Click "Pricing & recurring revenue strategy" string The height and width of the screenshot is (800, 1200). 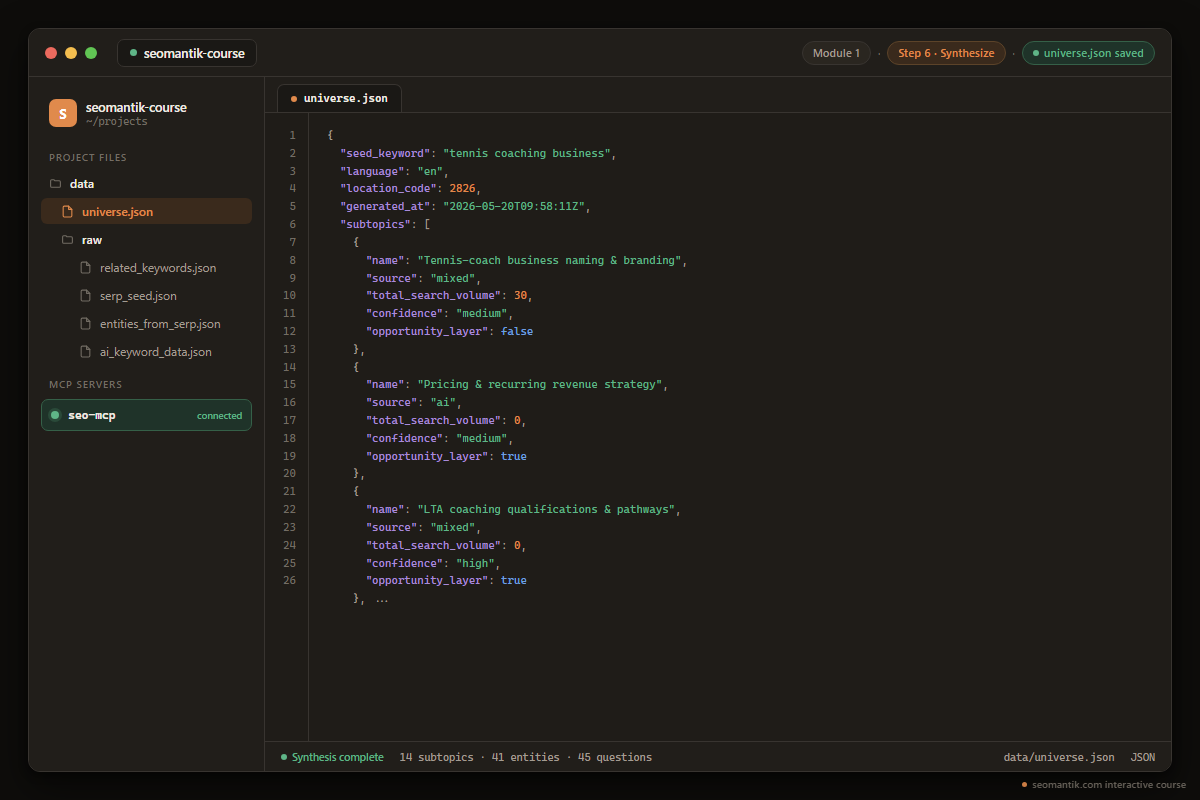click(539, 384)
